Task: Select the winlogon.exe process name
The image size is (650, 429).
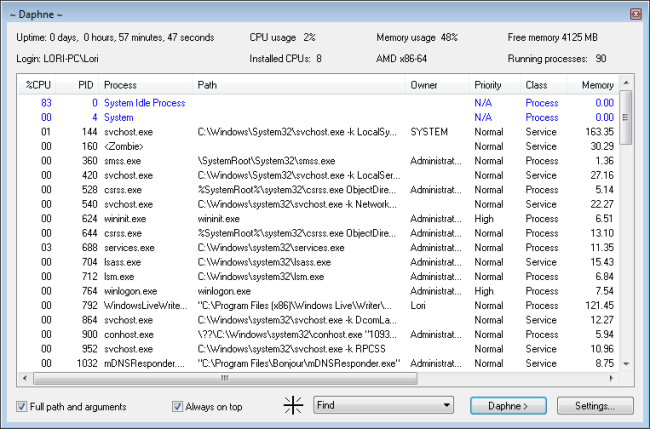Action: click(x=130, y=291)
